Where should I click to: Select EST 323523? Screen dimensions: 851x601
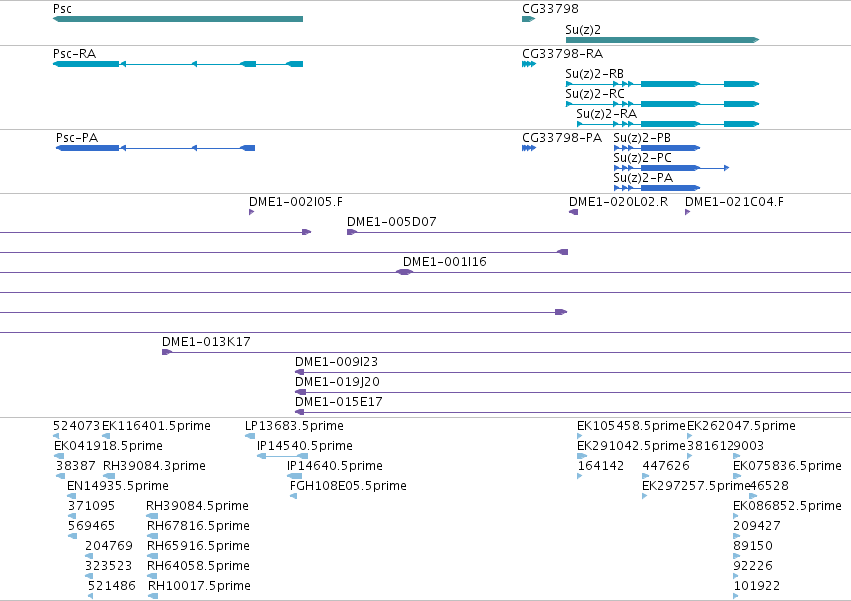(108, 566)
